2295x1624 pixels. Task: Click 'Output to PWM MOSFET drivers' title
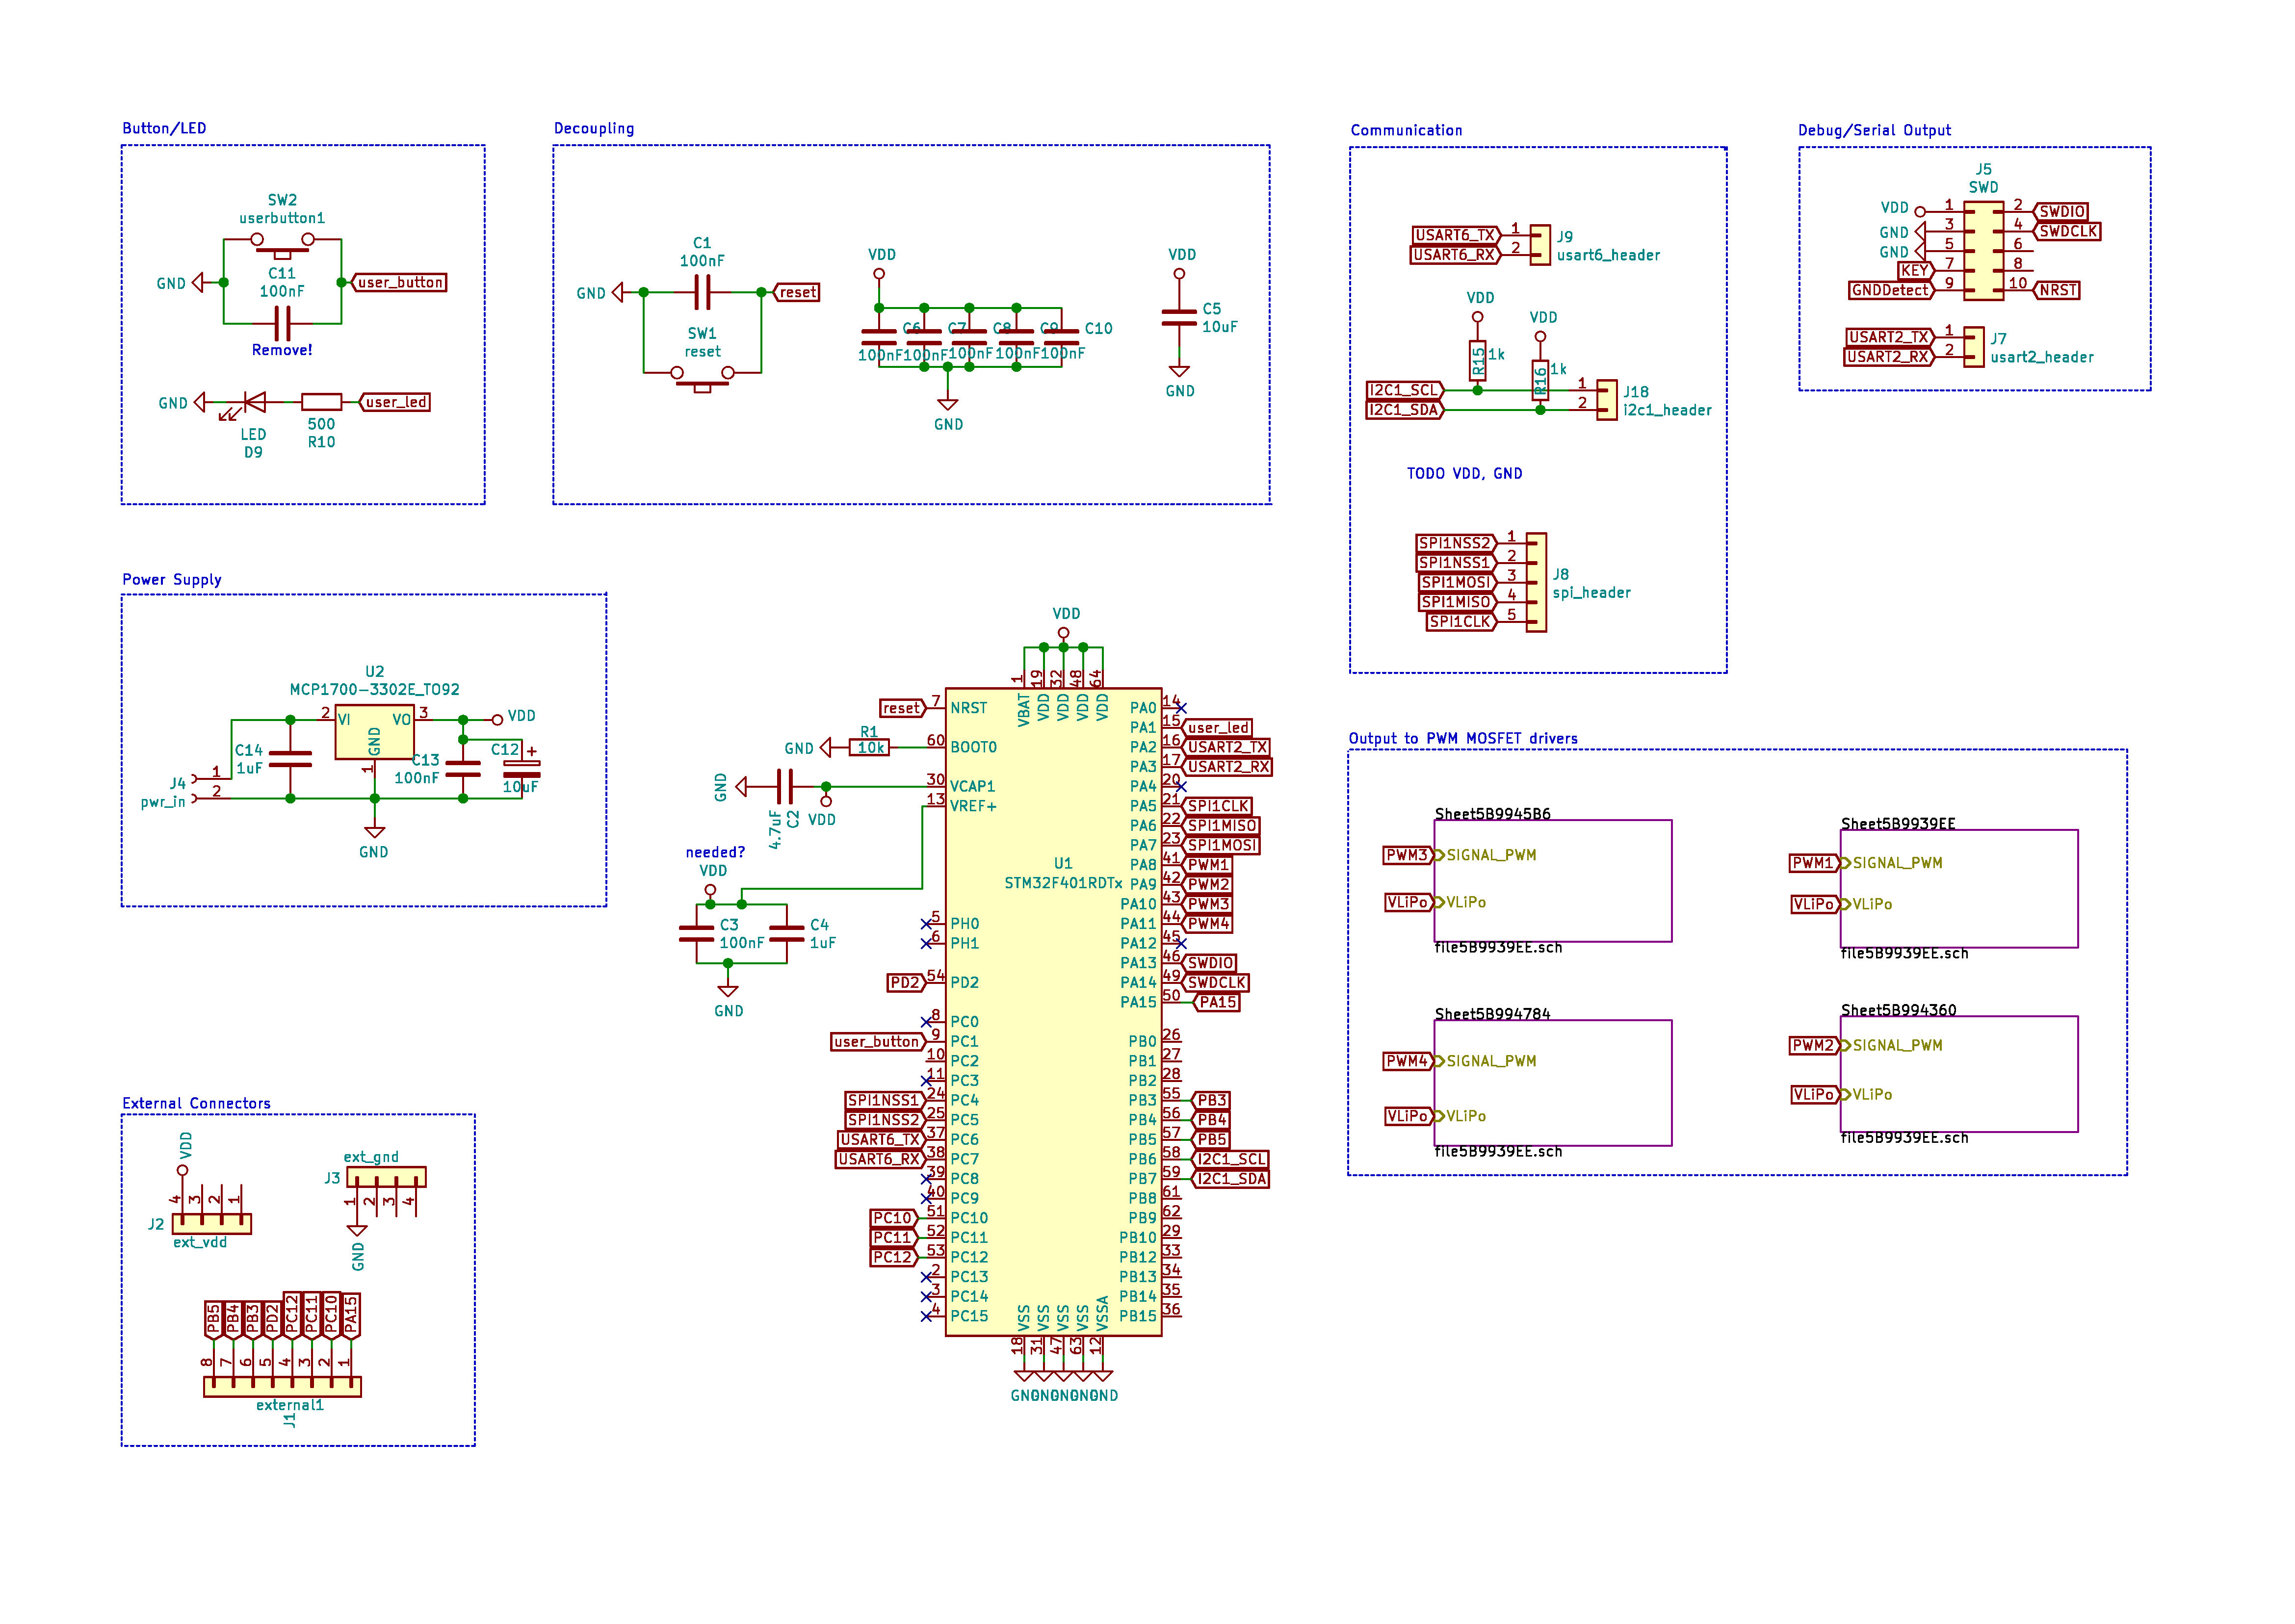pos(1463,738)
